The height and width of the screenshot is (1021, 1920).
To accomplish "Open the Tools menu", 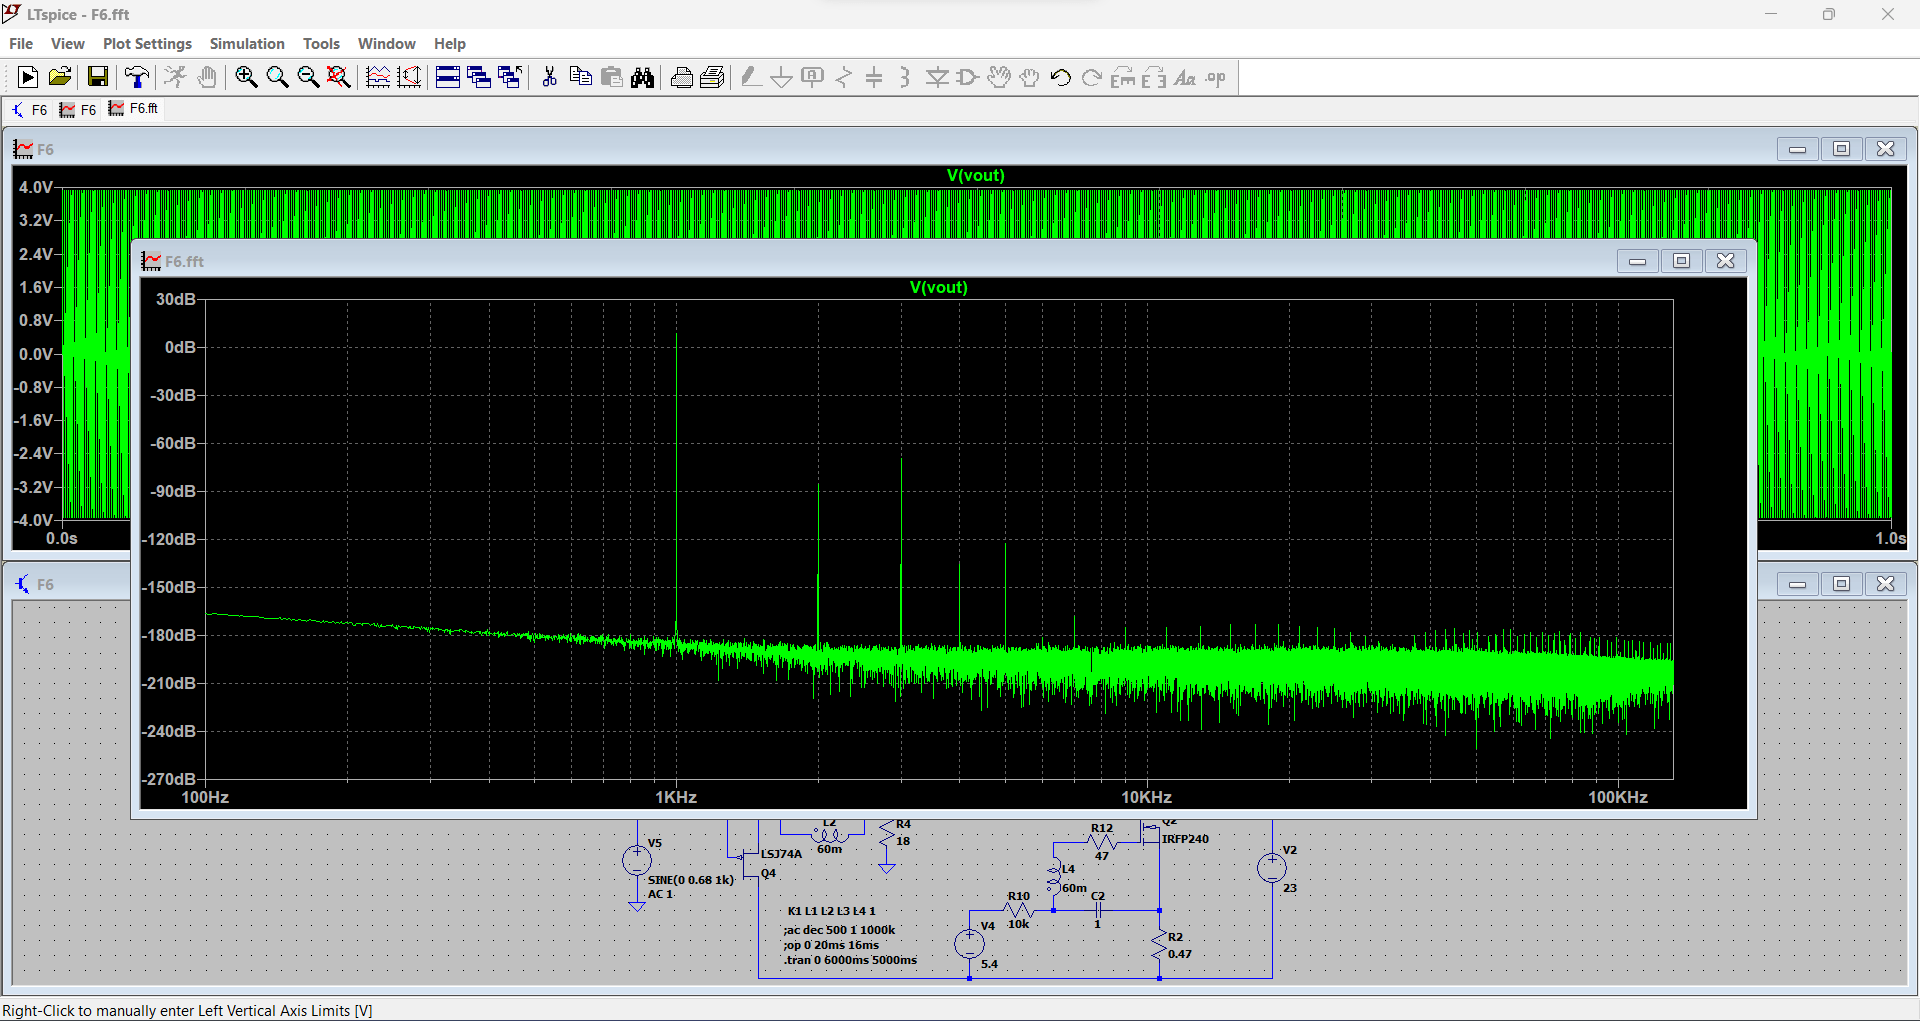I will (x=321, y=43).
